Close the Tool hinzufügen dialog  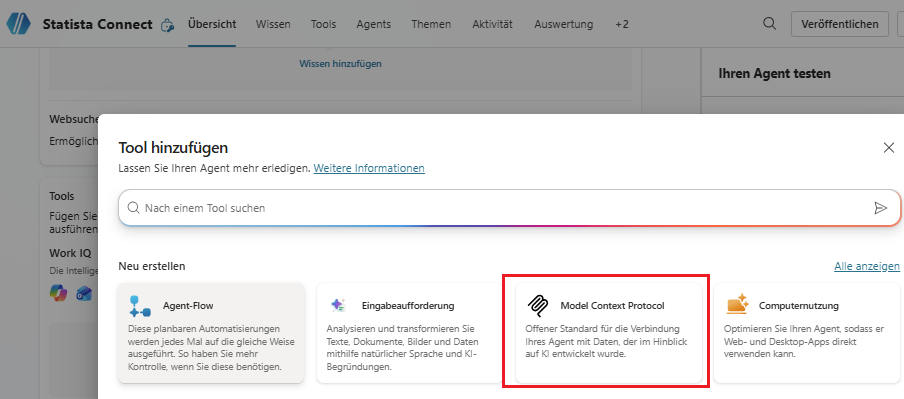pyautogui.click(x=888, y=148)
